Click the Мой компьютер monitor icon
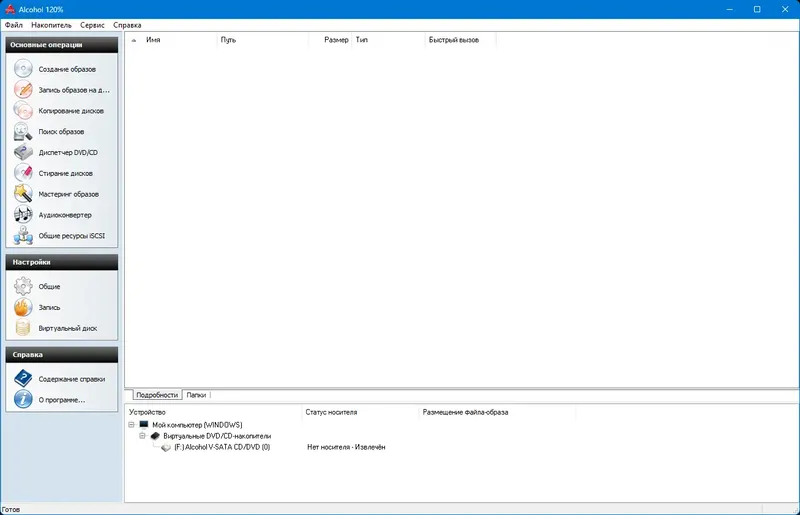Image resolution: width=800 pixels, height=515 pixels. click(x=144, y=425)
